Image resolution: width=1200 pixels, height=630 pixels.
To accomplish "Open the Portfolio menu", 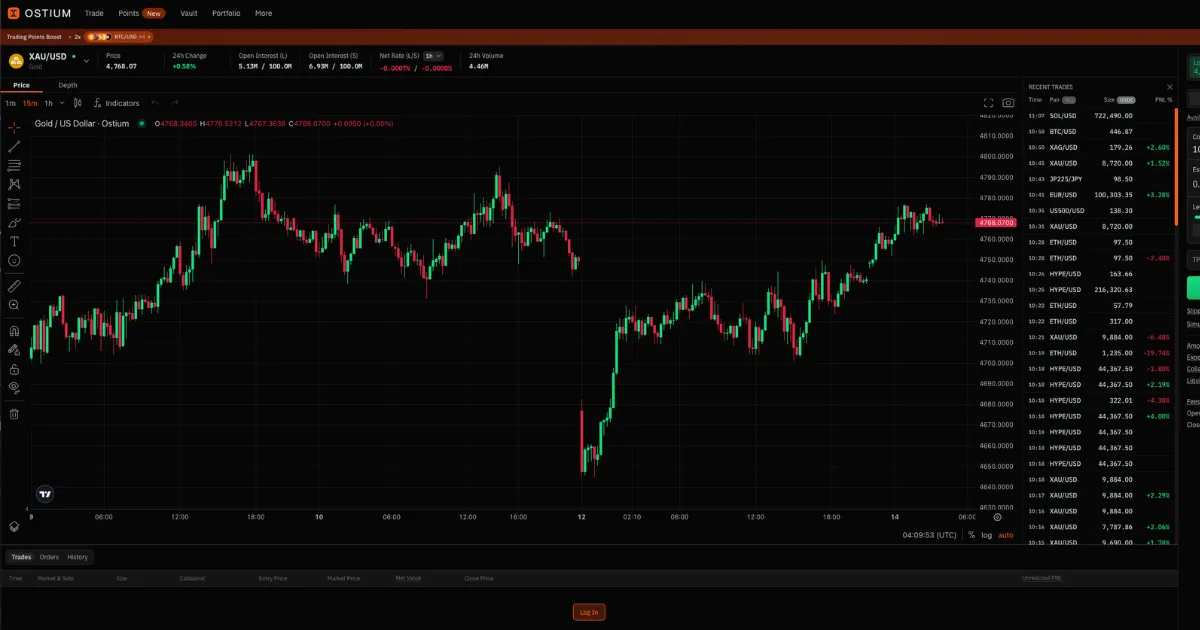I will click(226, 13).
